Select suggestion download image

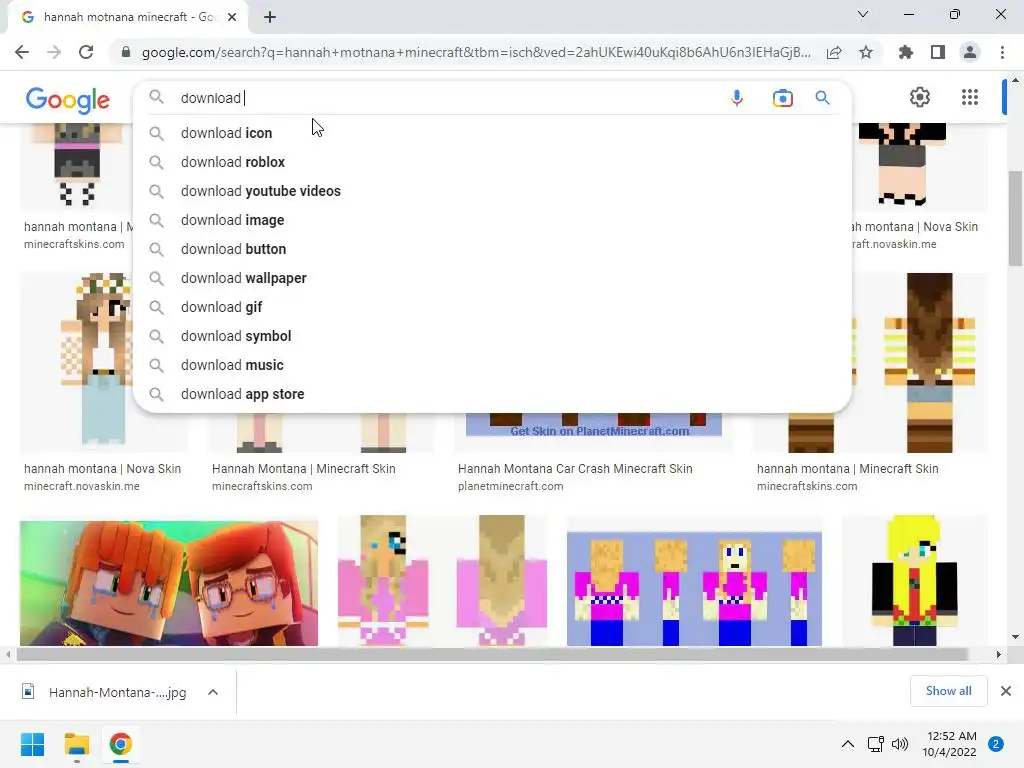click(492, 220)
